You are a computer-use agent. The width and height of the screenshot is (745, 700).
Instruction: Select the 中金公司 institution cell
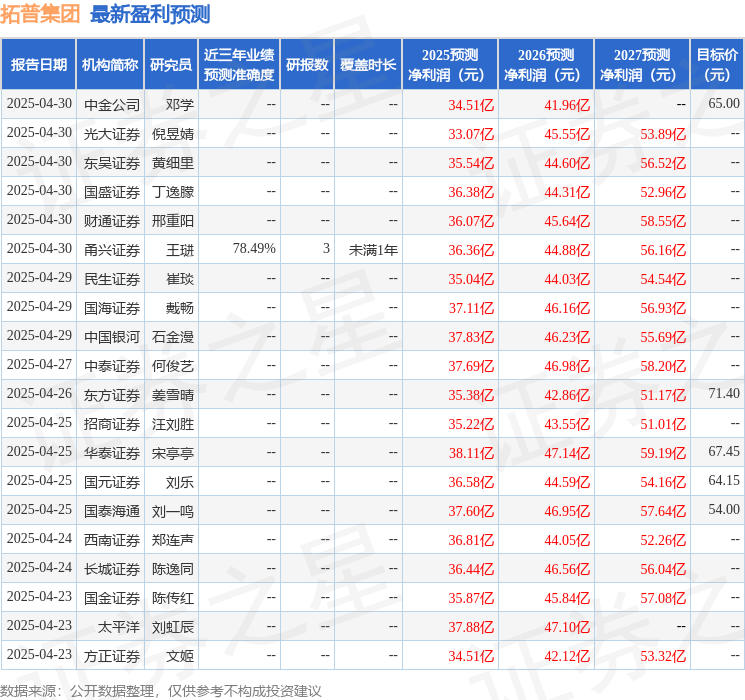coord(112,104)
